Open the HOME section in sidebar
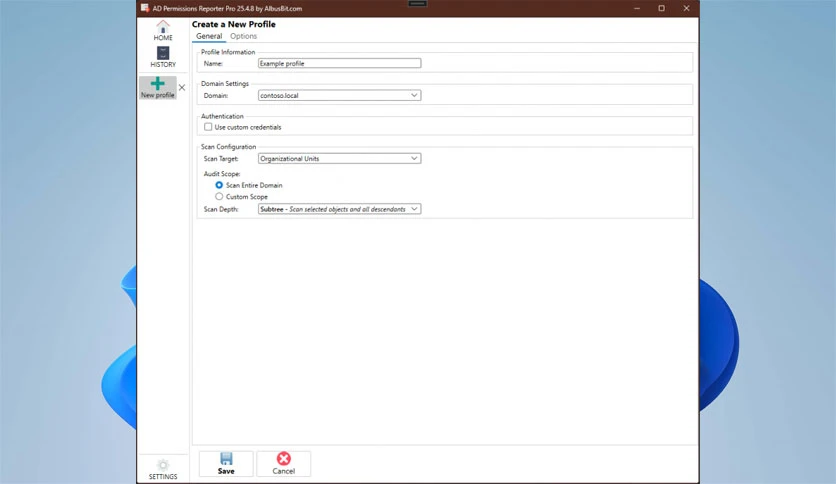Image resolution: width=836 pixels, height=484 pixels. pos(163,30)
